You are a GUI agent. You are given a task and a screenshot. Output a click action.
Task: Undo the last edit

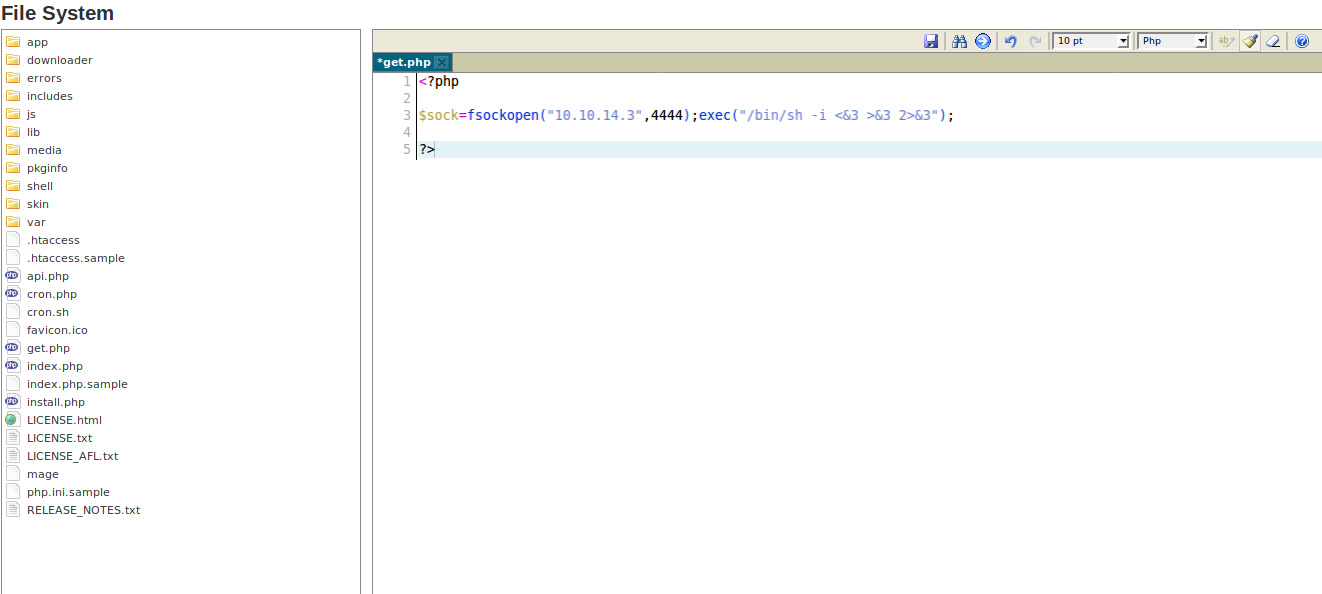point(1011,41)
